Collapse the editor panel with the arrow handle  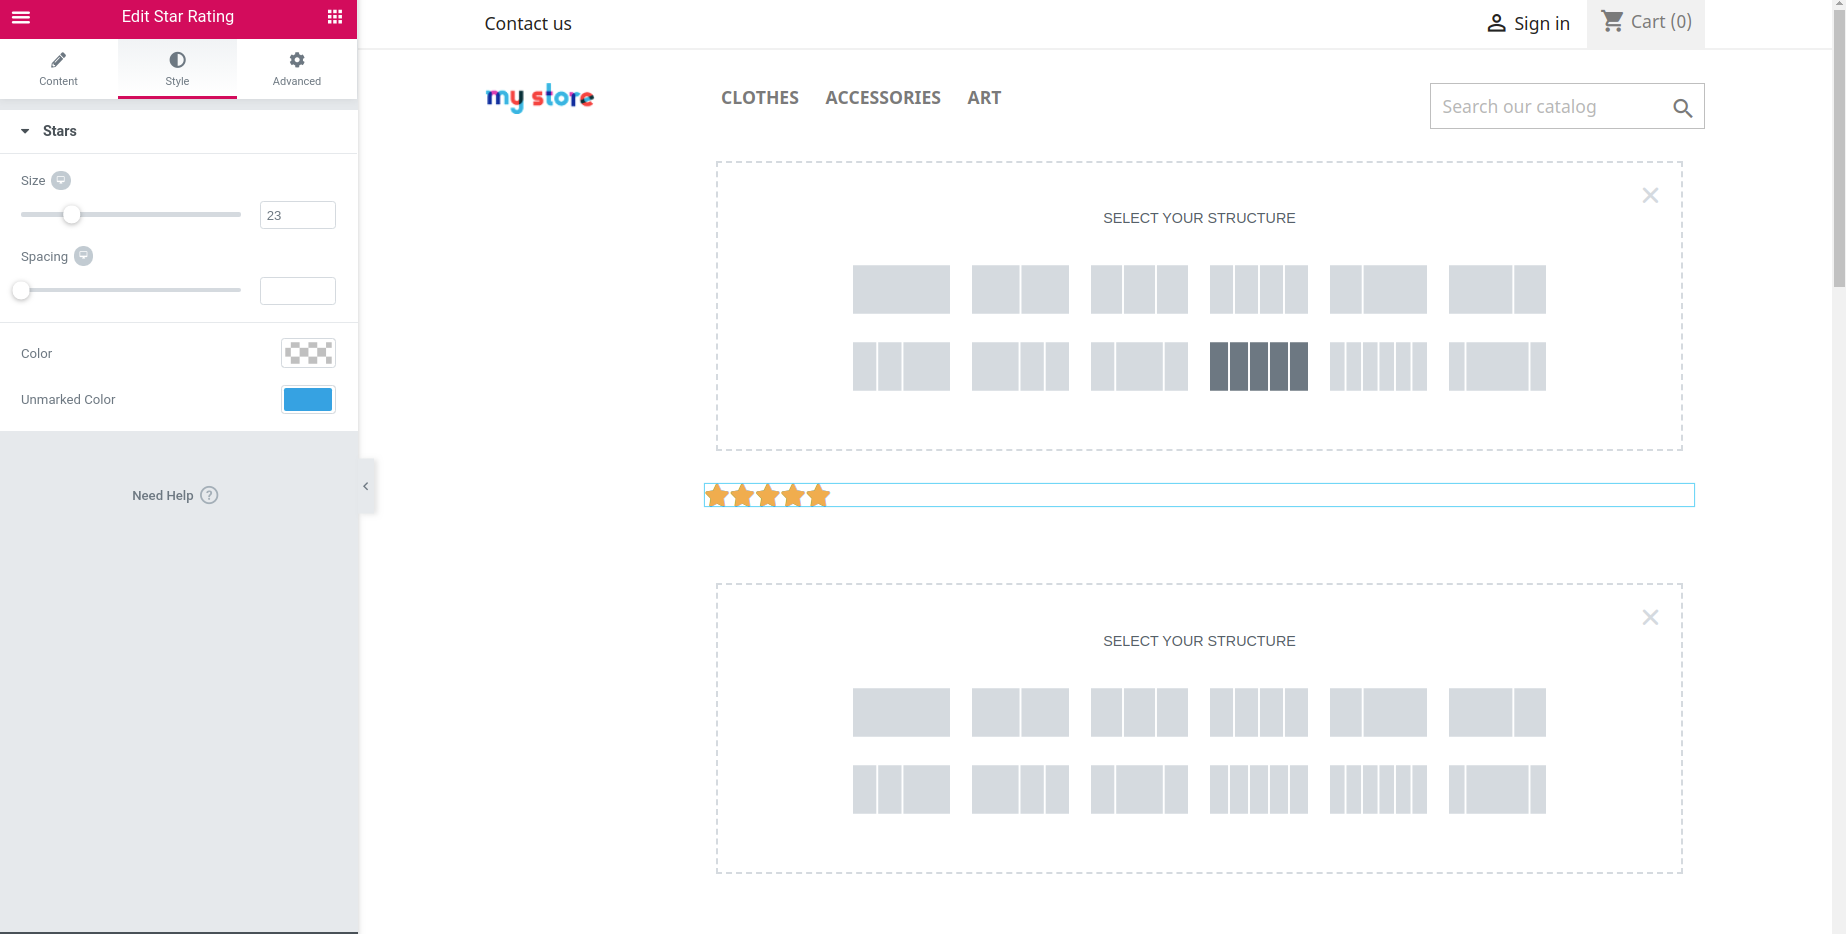coord(366,486)
